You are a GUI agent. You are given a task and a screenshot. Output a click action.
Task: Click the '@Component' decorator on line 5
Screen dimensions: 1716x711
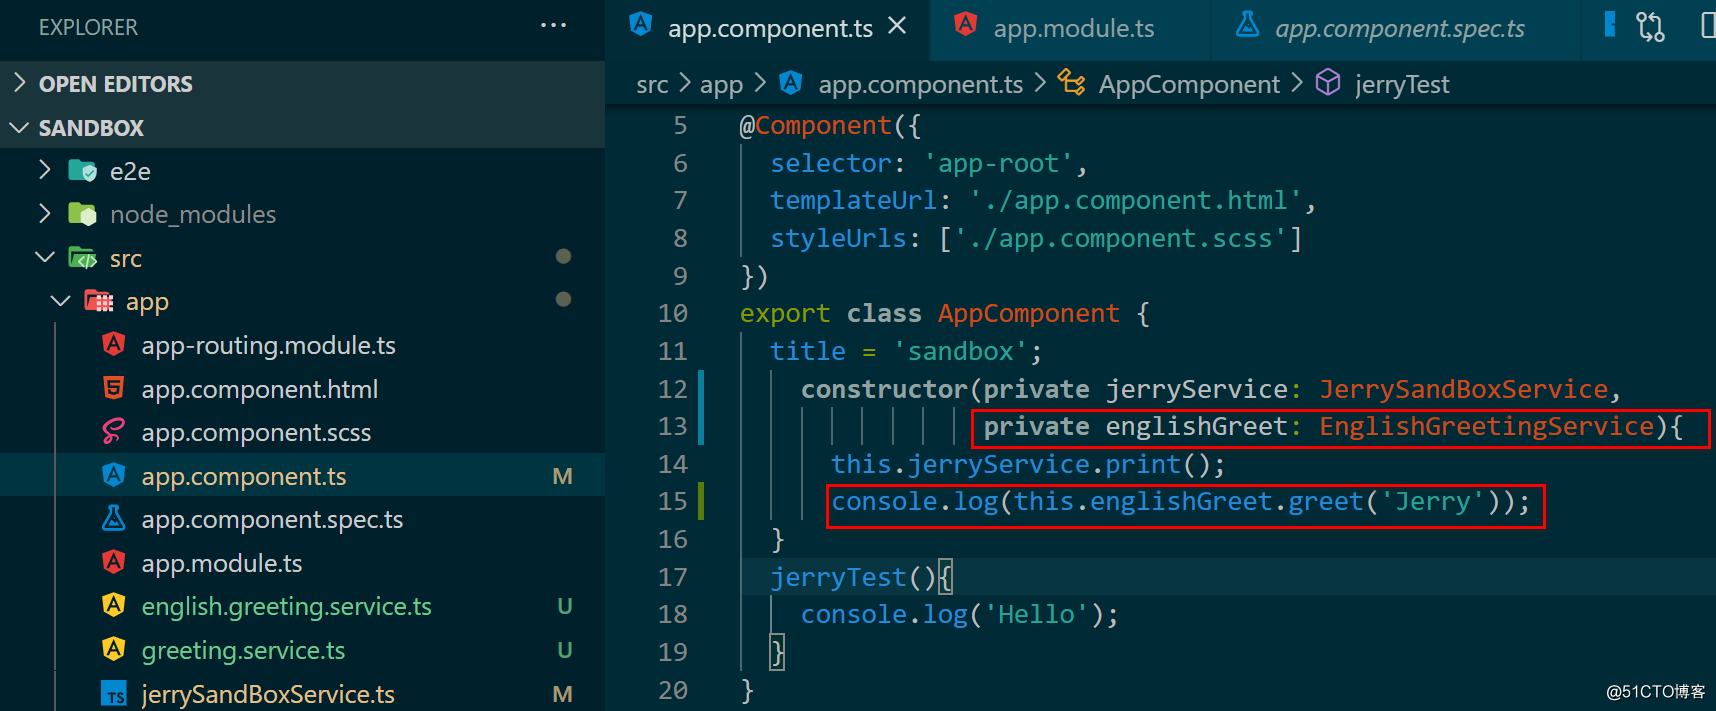tap(815, 125)
